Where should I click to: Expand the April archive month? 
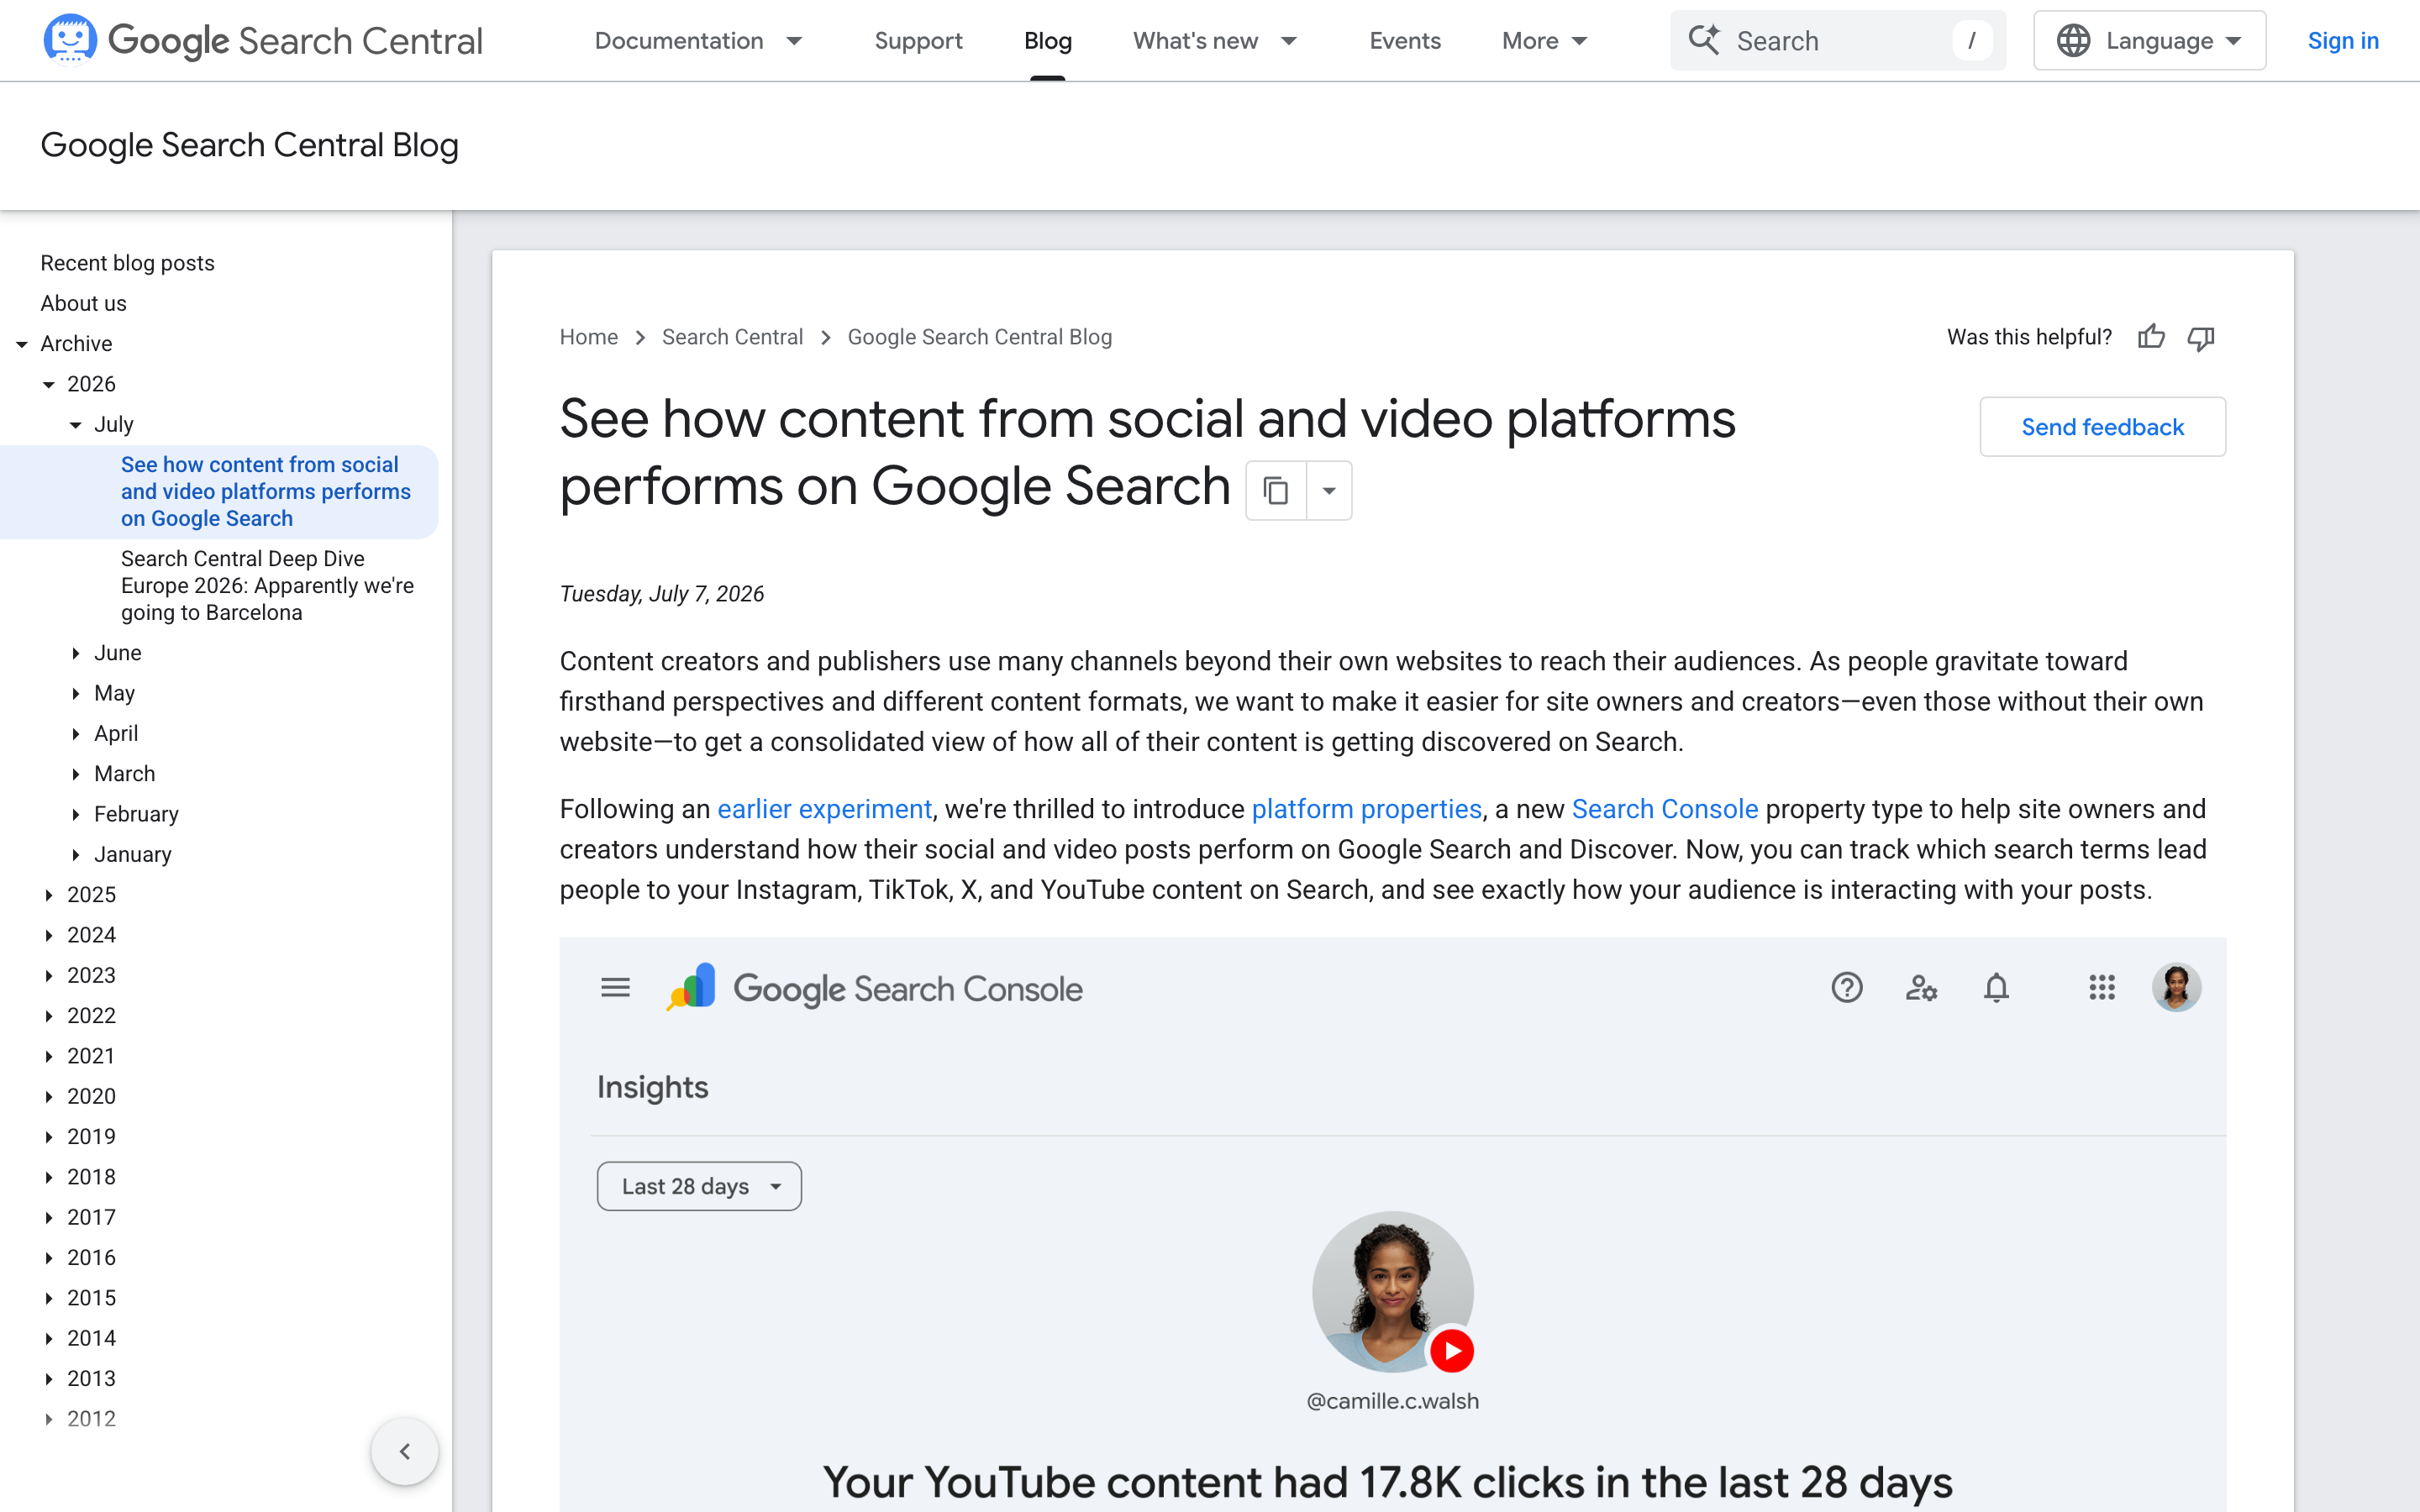[76, 734]
